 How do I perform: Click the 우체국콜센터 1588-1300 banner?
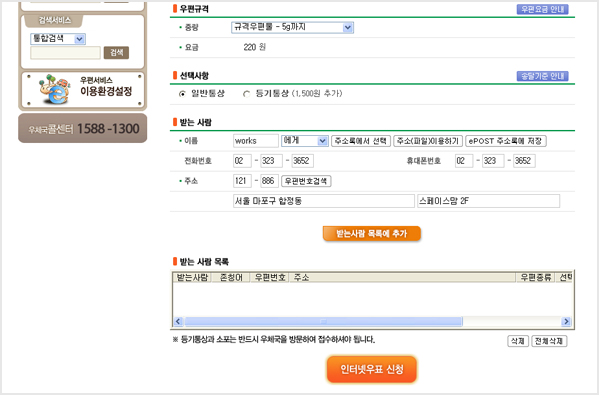tap(83, 128)
